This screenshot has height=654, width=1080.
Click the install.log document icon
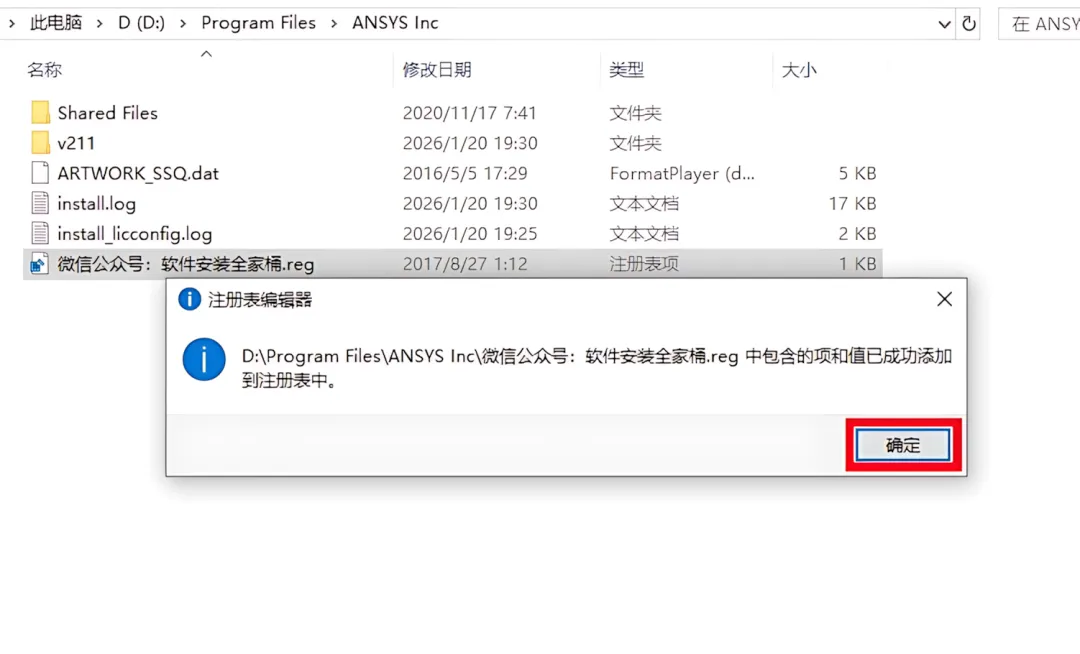(40, 203)
